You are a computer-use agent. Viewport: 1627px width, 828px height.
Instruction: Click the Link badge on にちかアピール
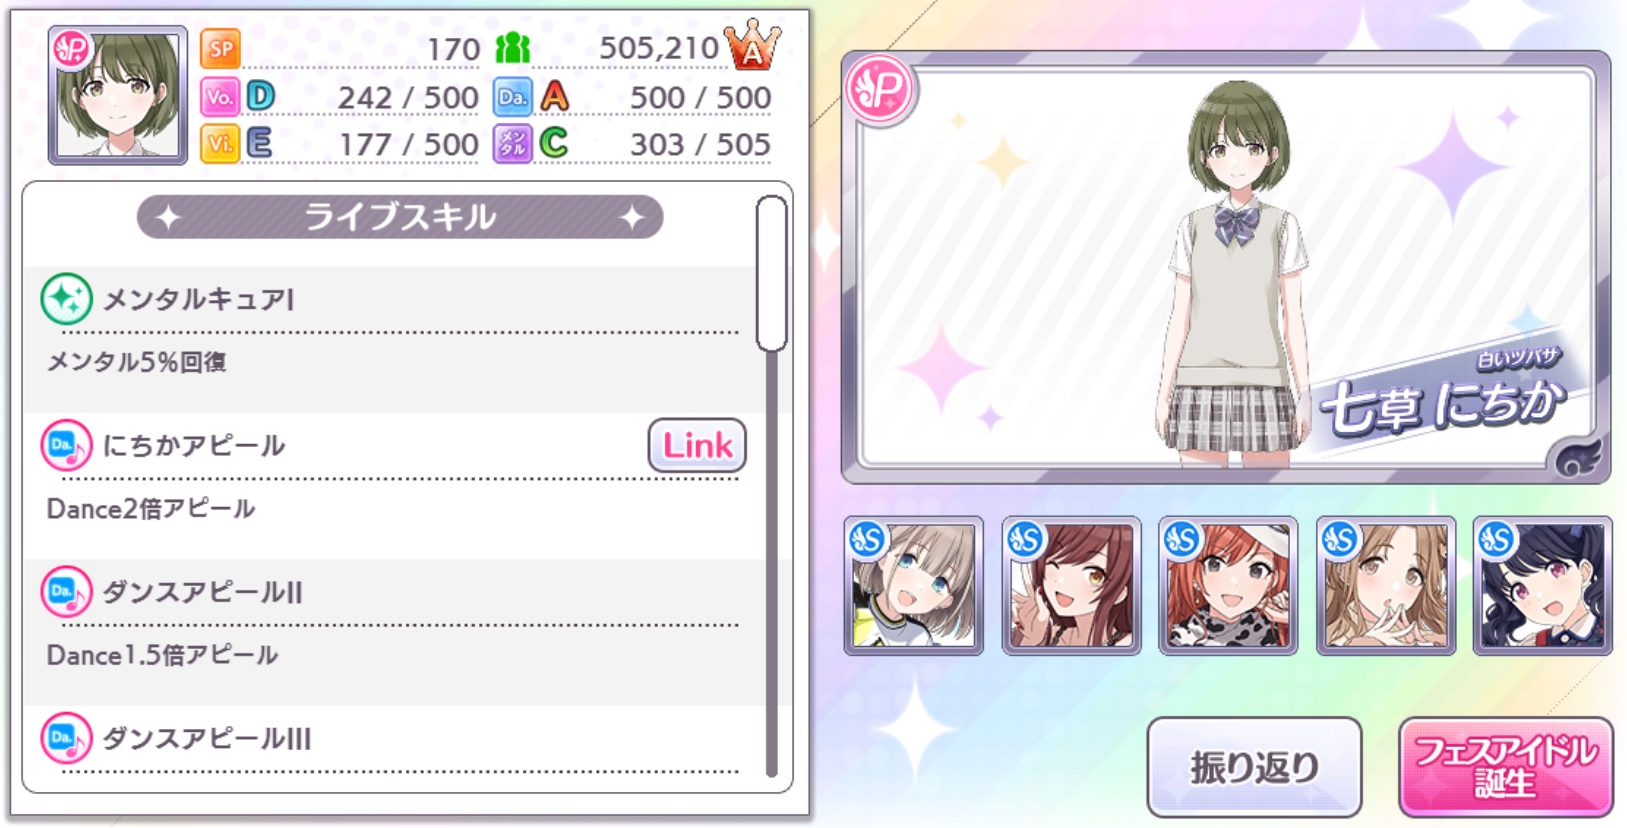coord(697,445)
